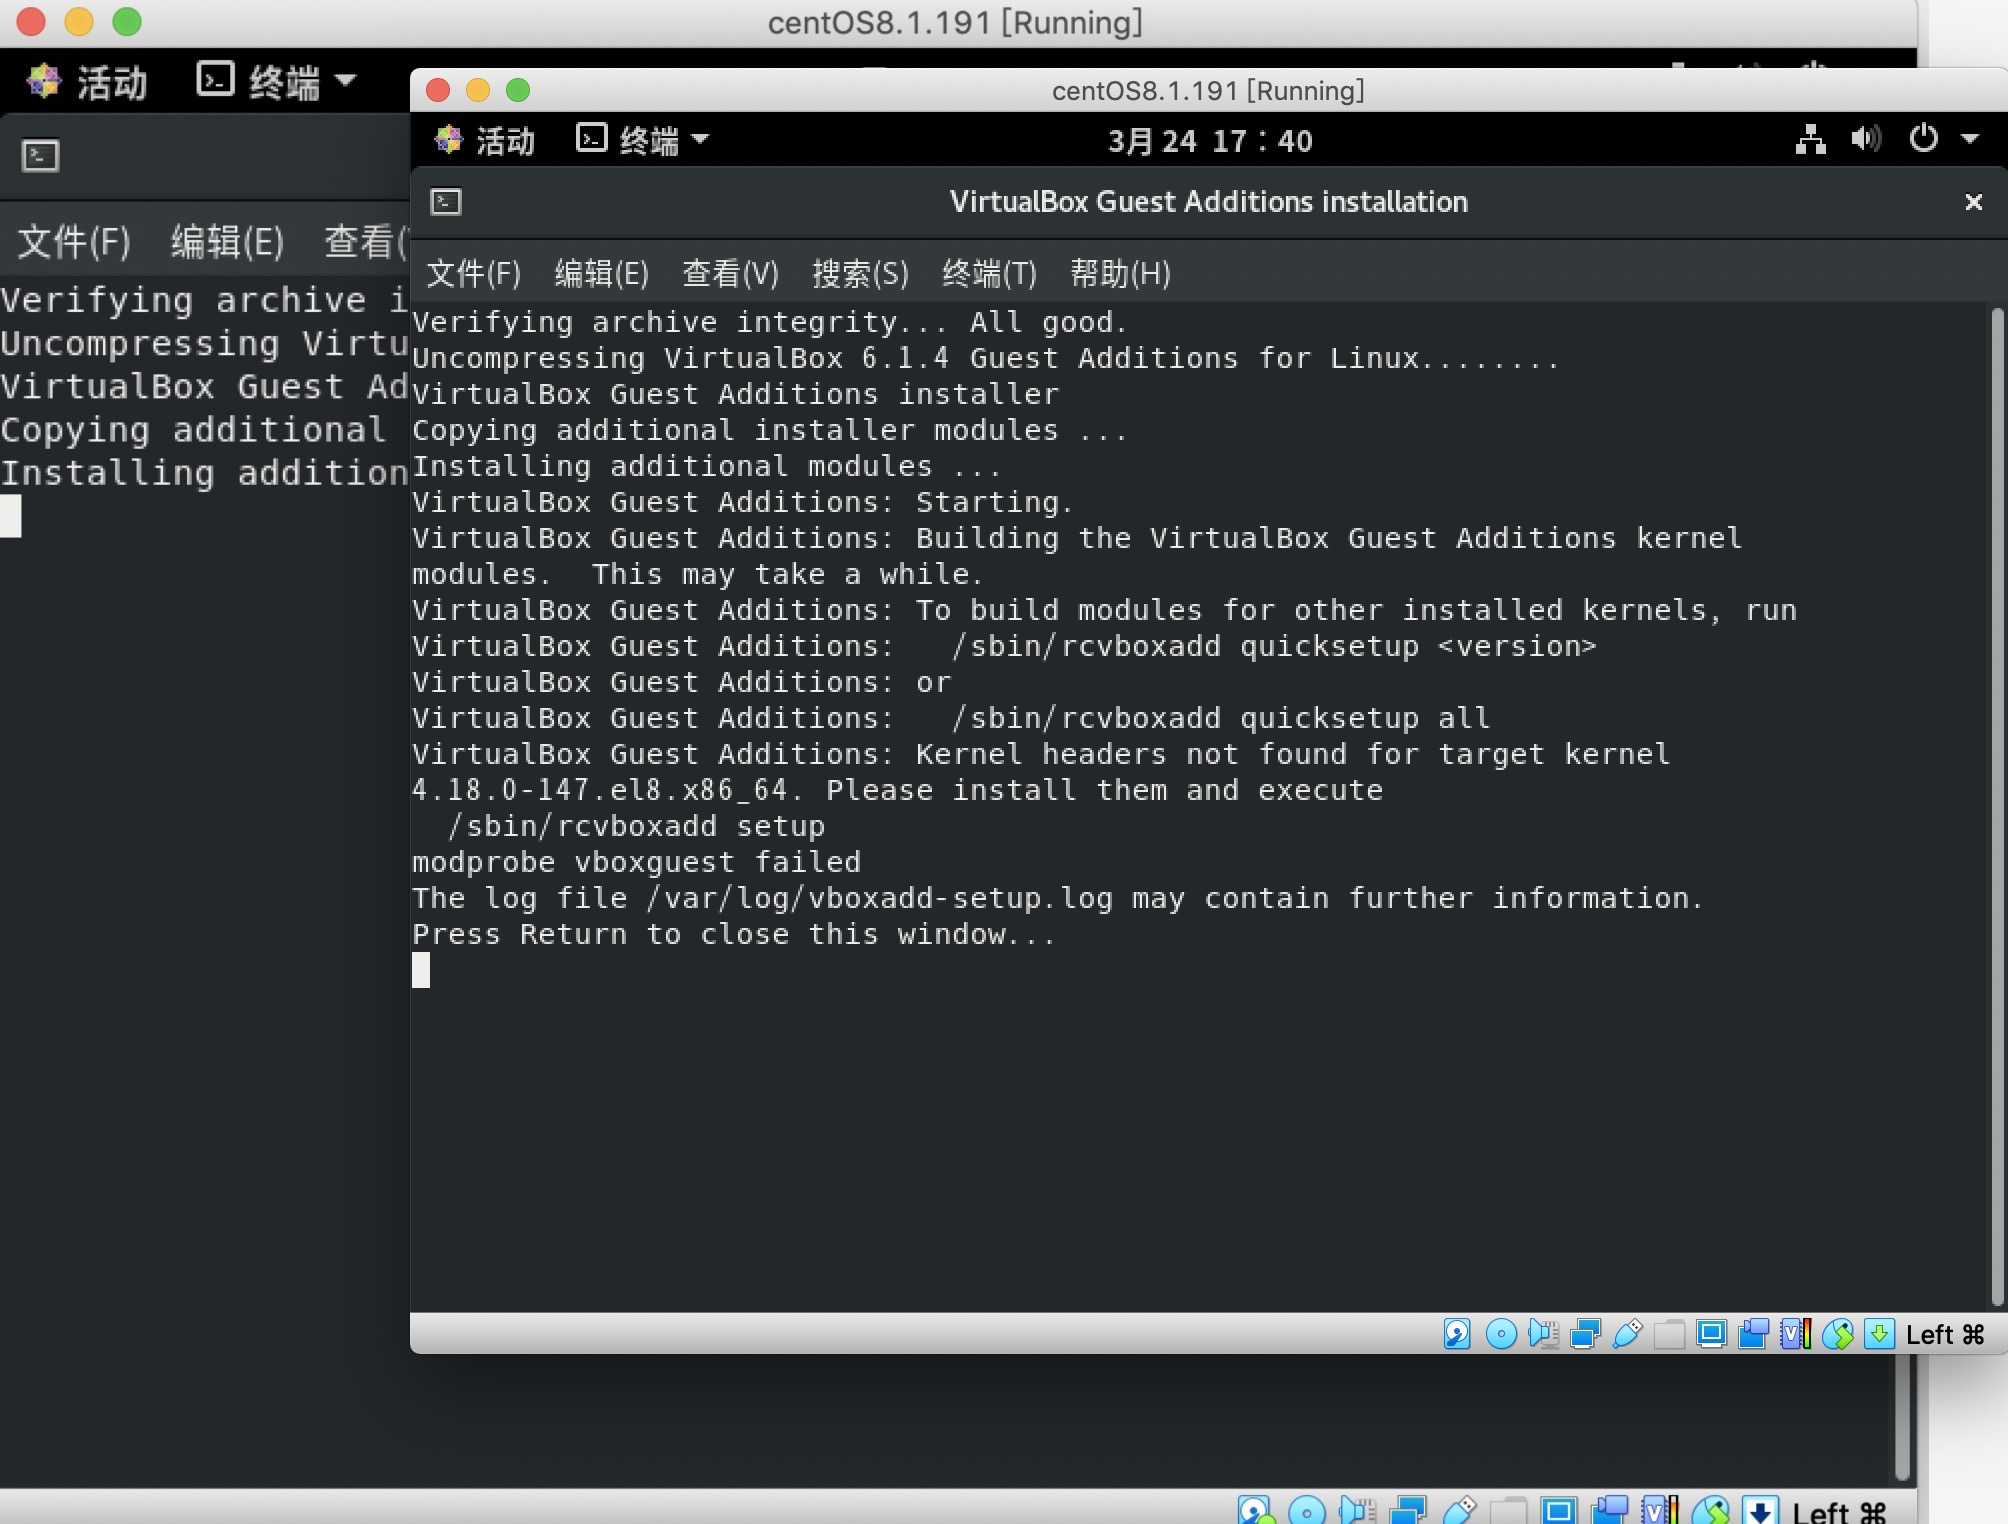The image size is (2008, 1524).
Task: Expand the system power menu arrow
Action: point(1970,139)
